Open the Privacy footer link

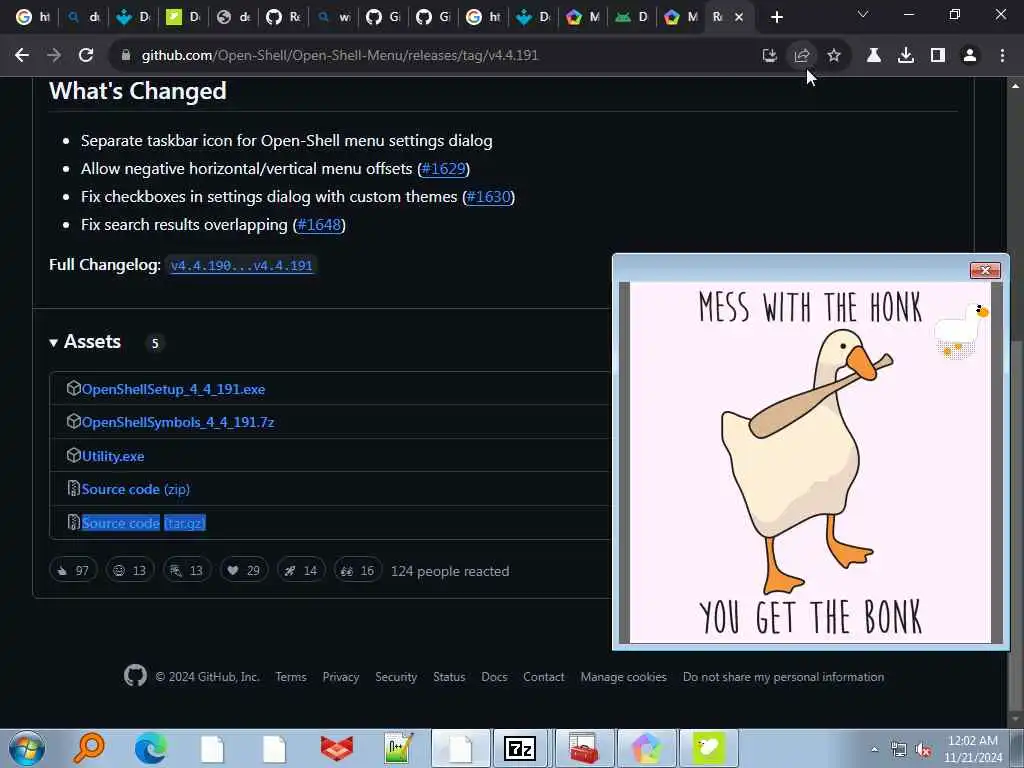(x=341, y=677)
